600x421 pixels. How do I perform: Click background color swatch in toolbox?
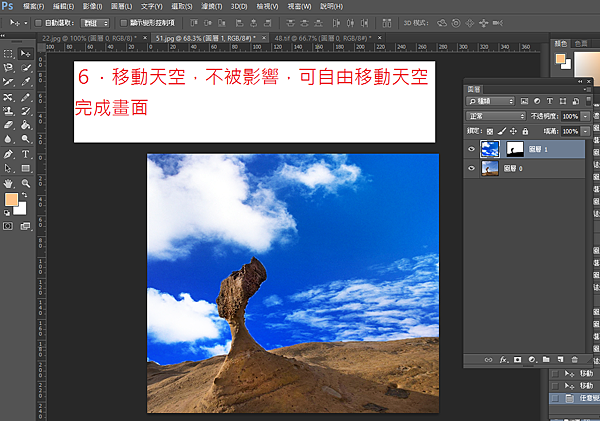pos(21,210)
